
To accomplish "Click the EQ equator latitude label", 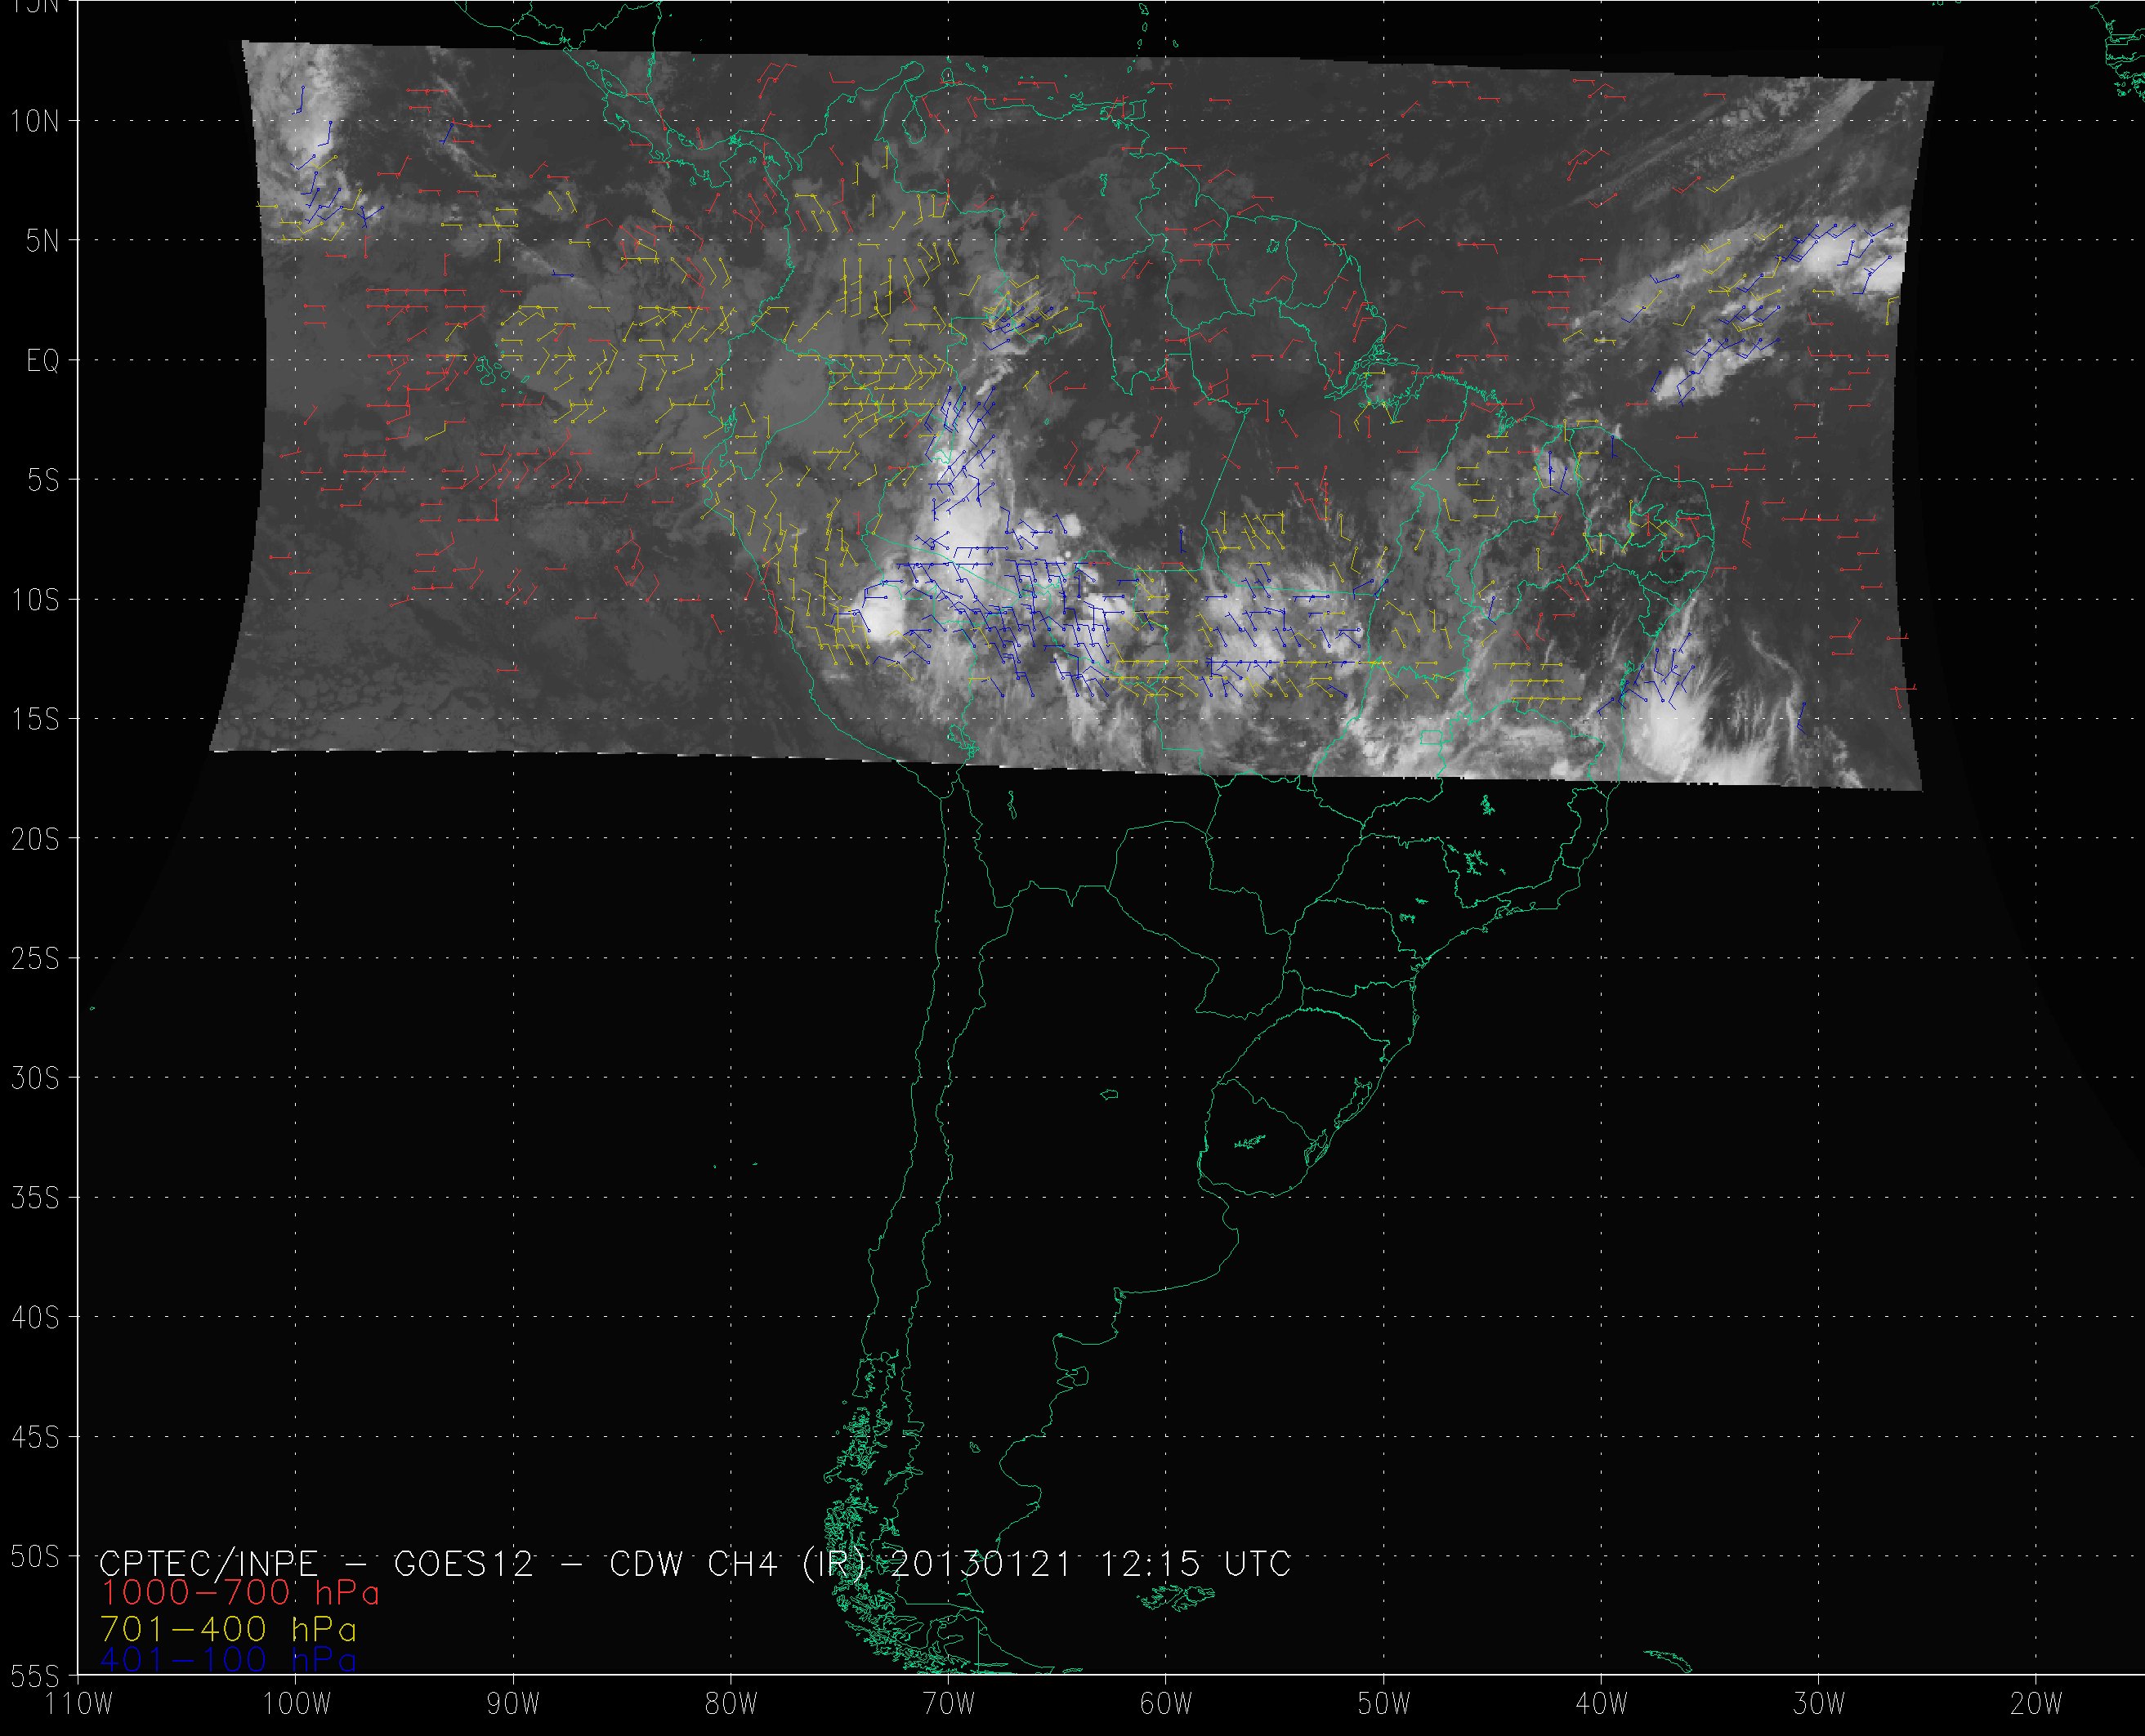I will click(x=43, y=360).
